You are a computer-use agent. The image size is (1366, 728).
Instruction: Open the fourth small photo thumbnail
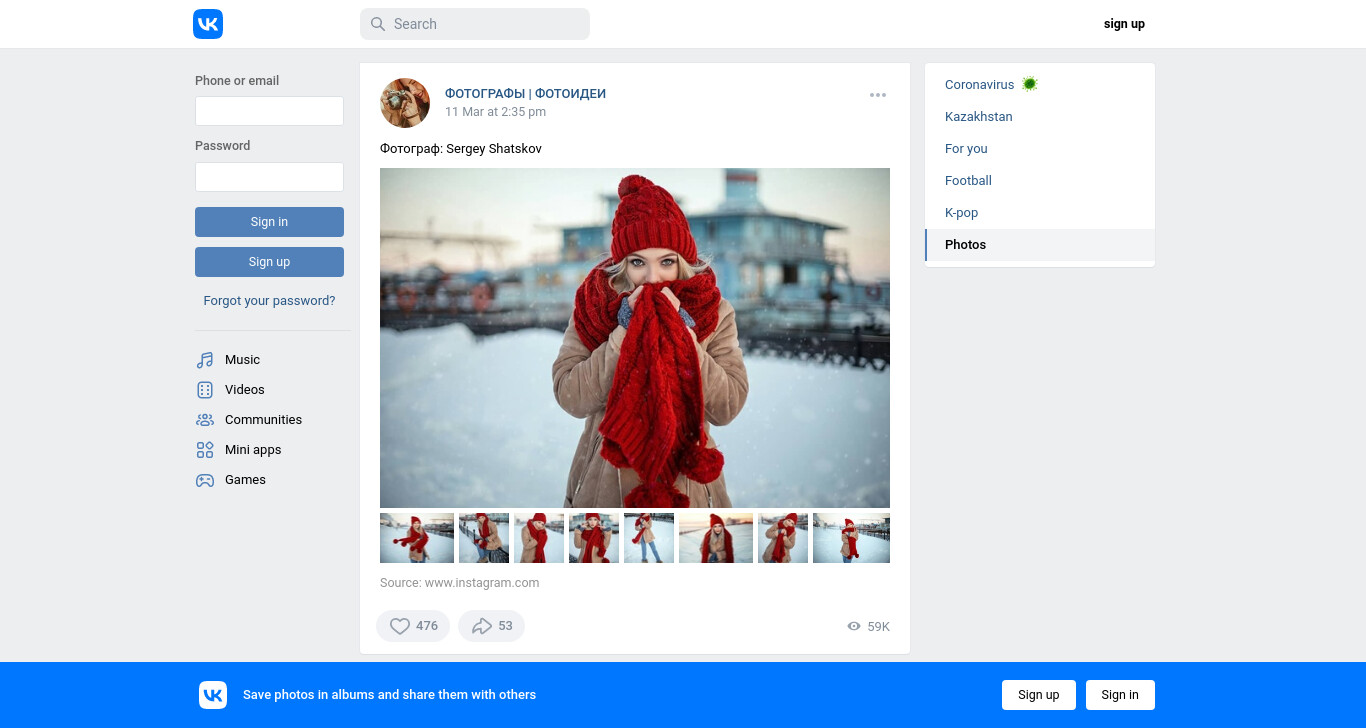594,538
